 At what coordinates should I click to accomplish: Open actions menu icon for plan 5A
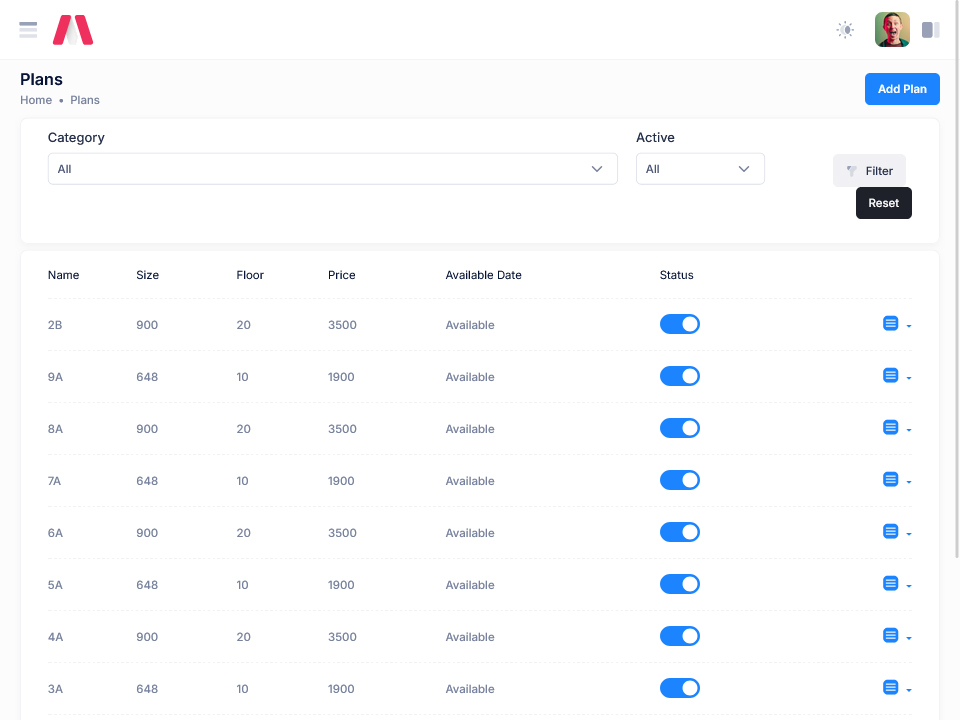point(896,584)
